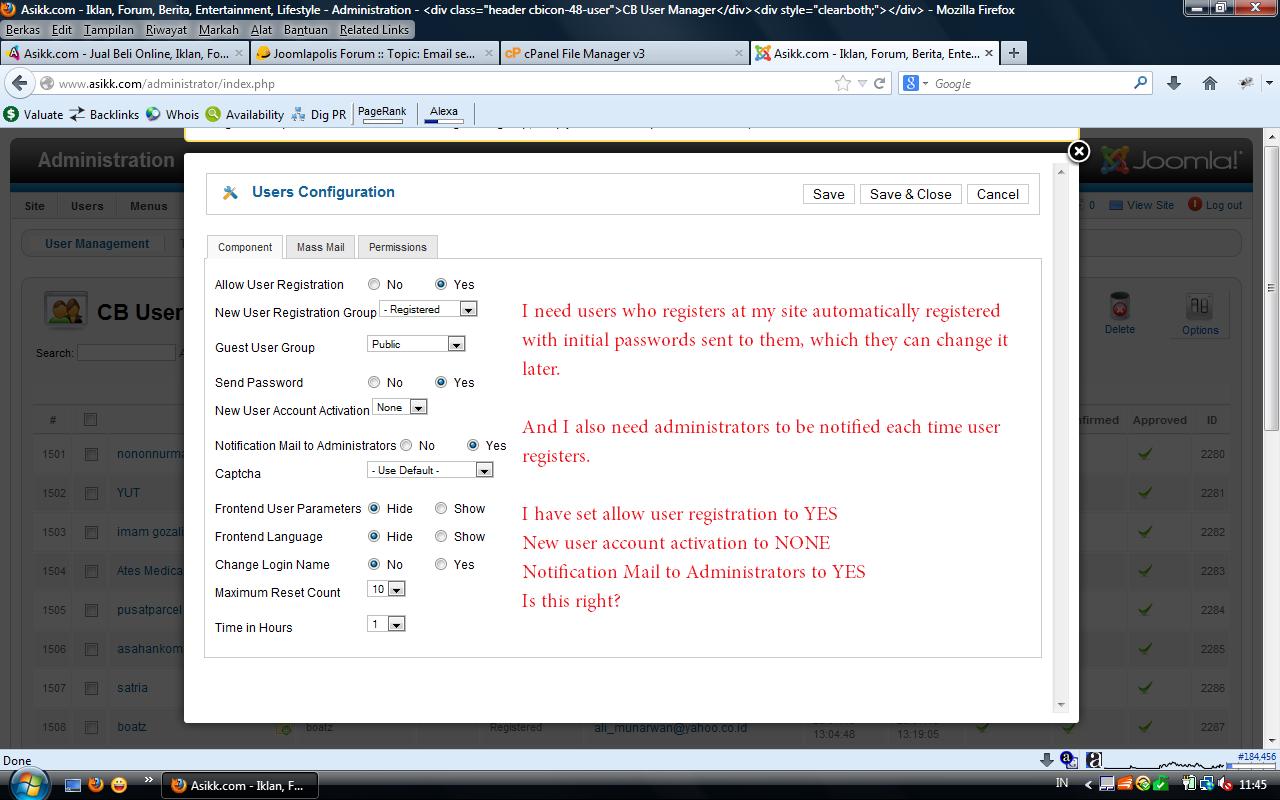The height and width of the screenshot is (800, 1280).
Task: Click the PageRank indicator
Action: (x=382, y=114)
